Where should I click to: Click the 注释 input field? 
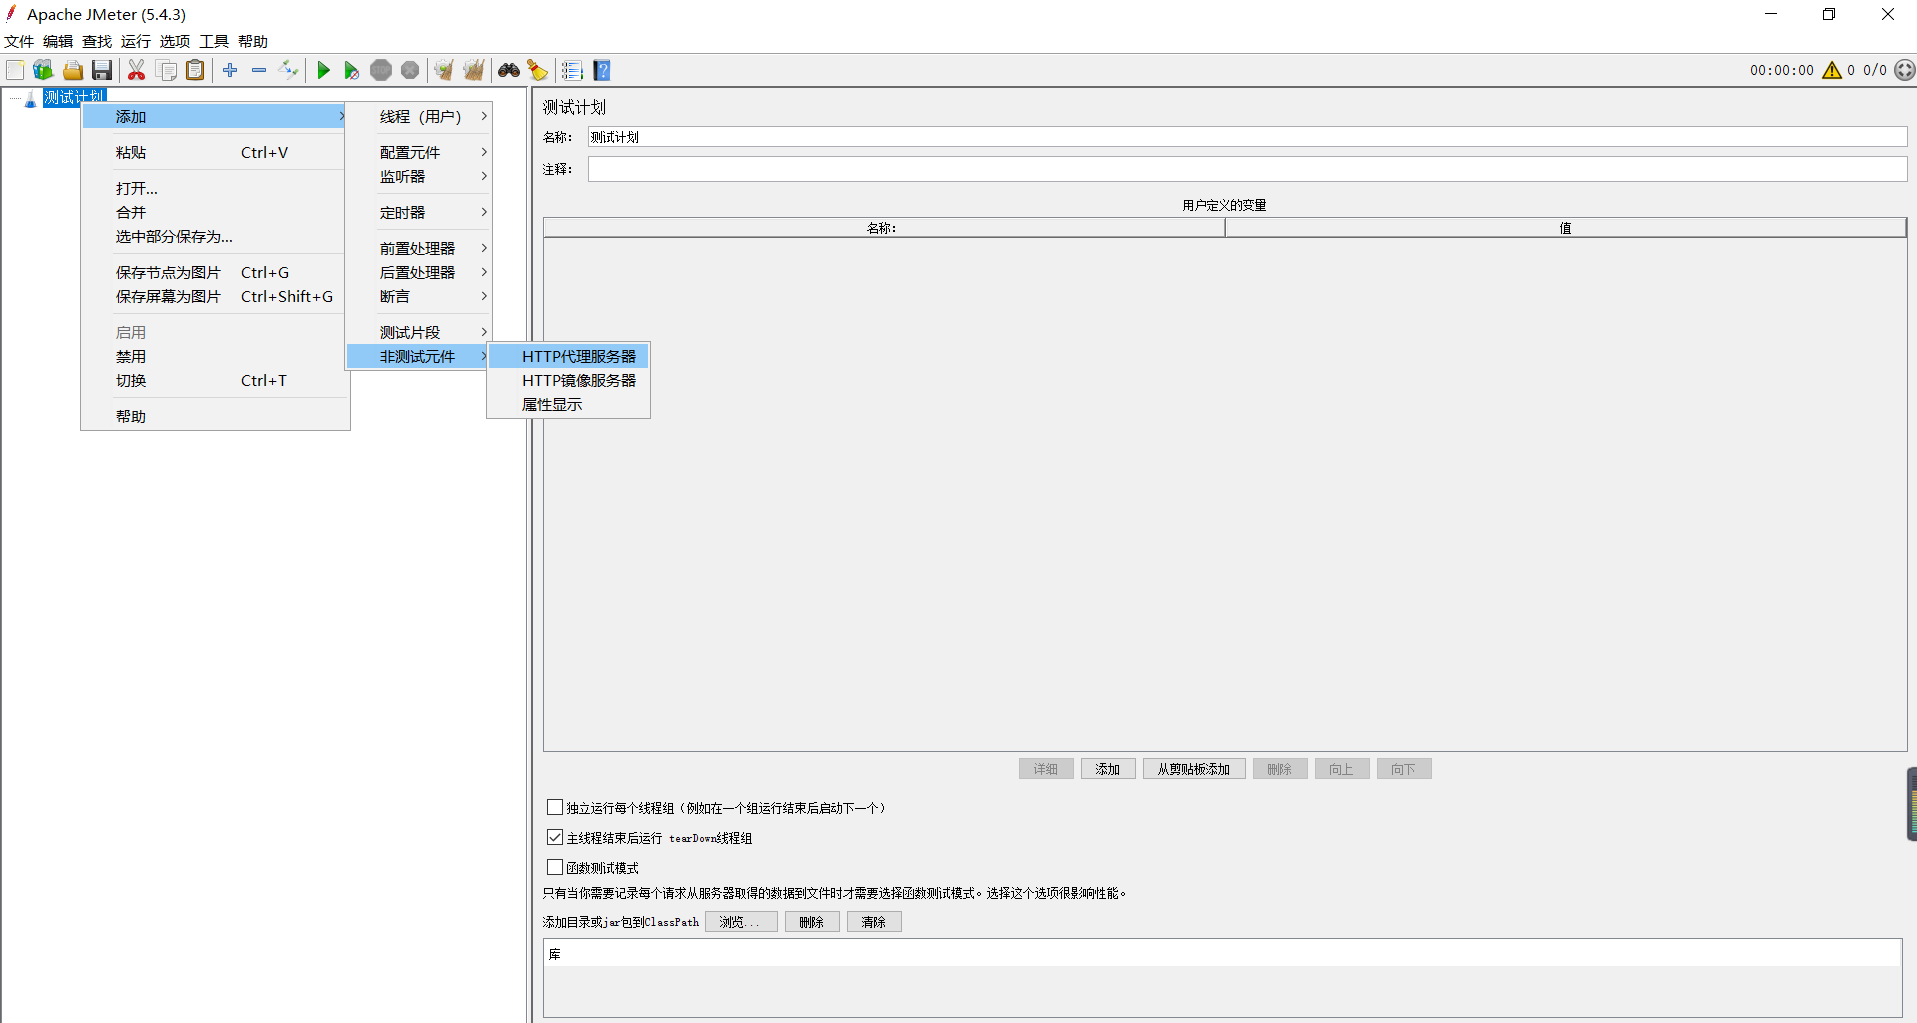tap(1247, 169)
